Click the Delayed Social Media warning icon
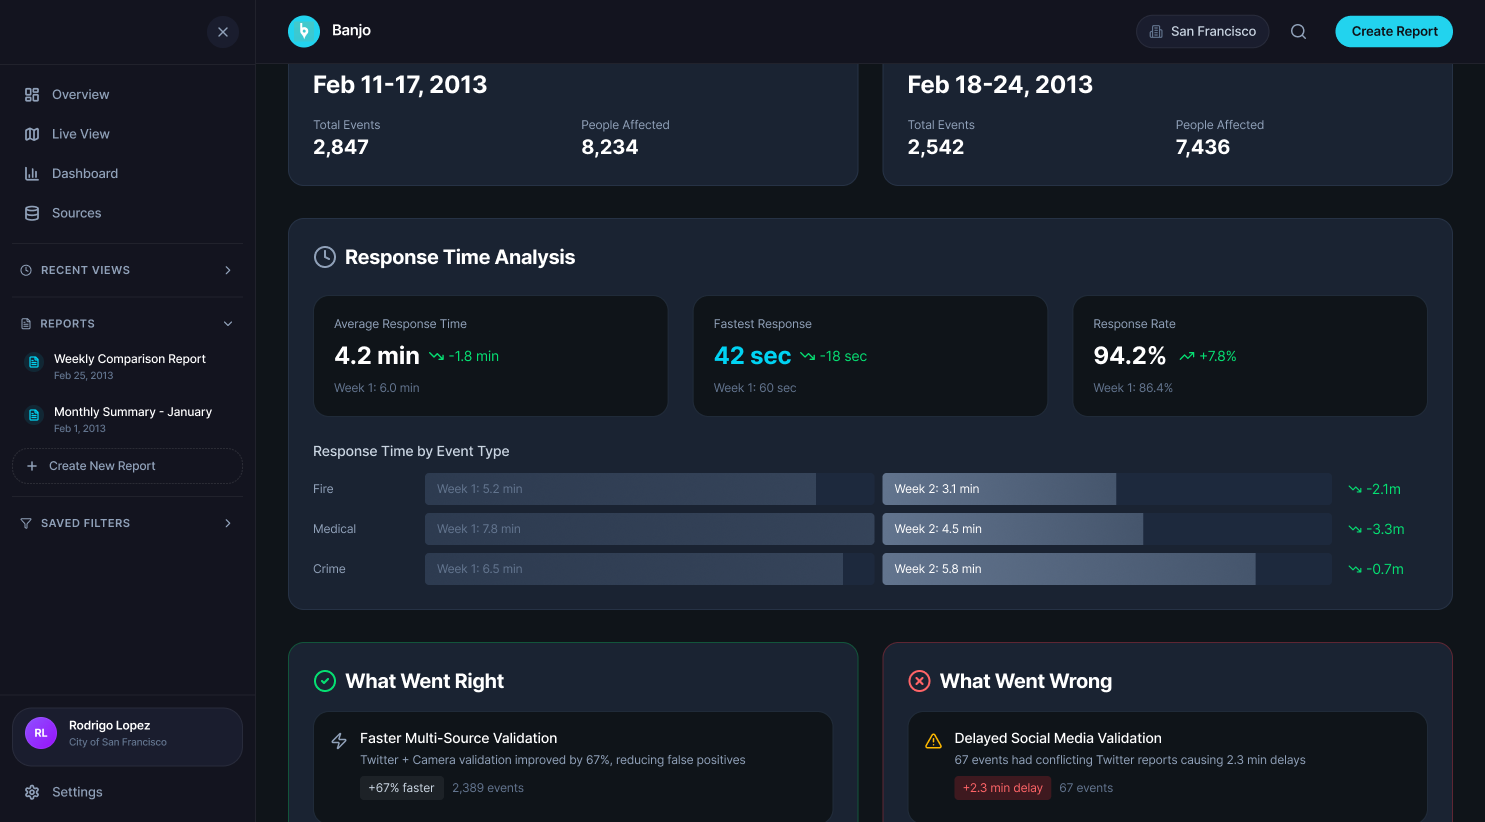This screenshot has height=822, width=1485. coord(933,741)
